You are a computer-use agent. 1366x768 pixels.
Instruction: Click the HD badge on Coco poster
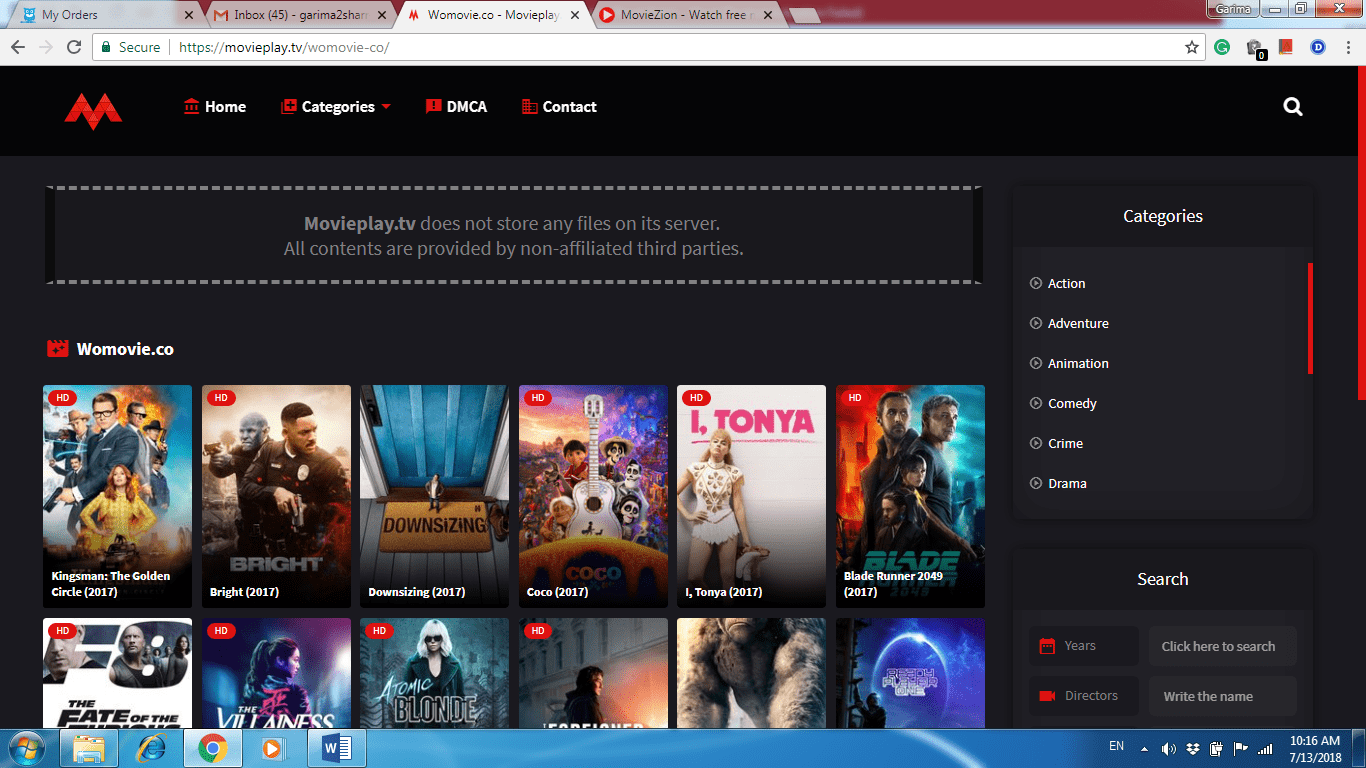click(x=537, y=398)
